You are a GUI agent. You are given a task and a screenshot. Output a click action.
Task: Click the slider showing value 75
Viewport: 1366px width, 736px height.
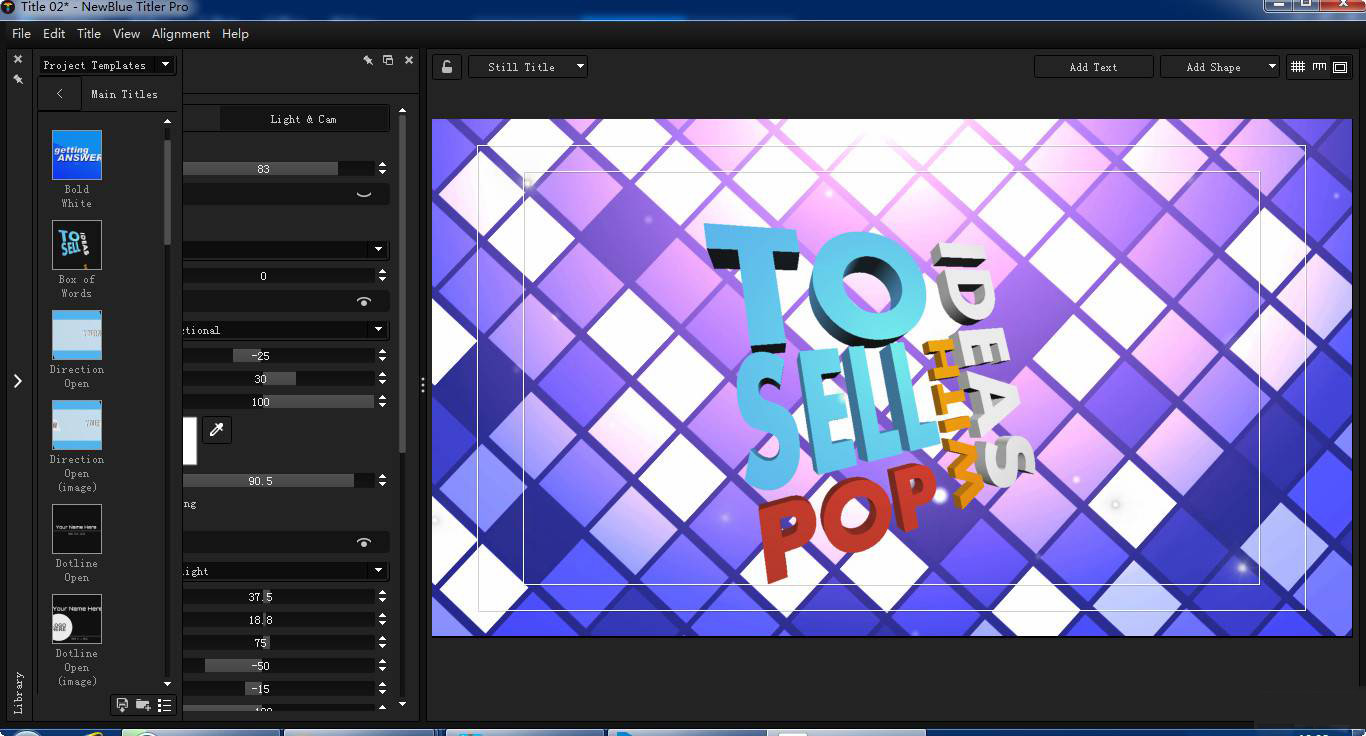tap(278, 643)
